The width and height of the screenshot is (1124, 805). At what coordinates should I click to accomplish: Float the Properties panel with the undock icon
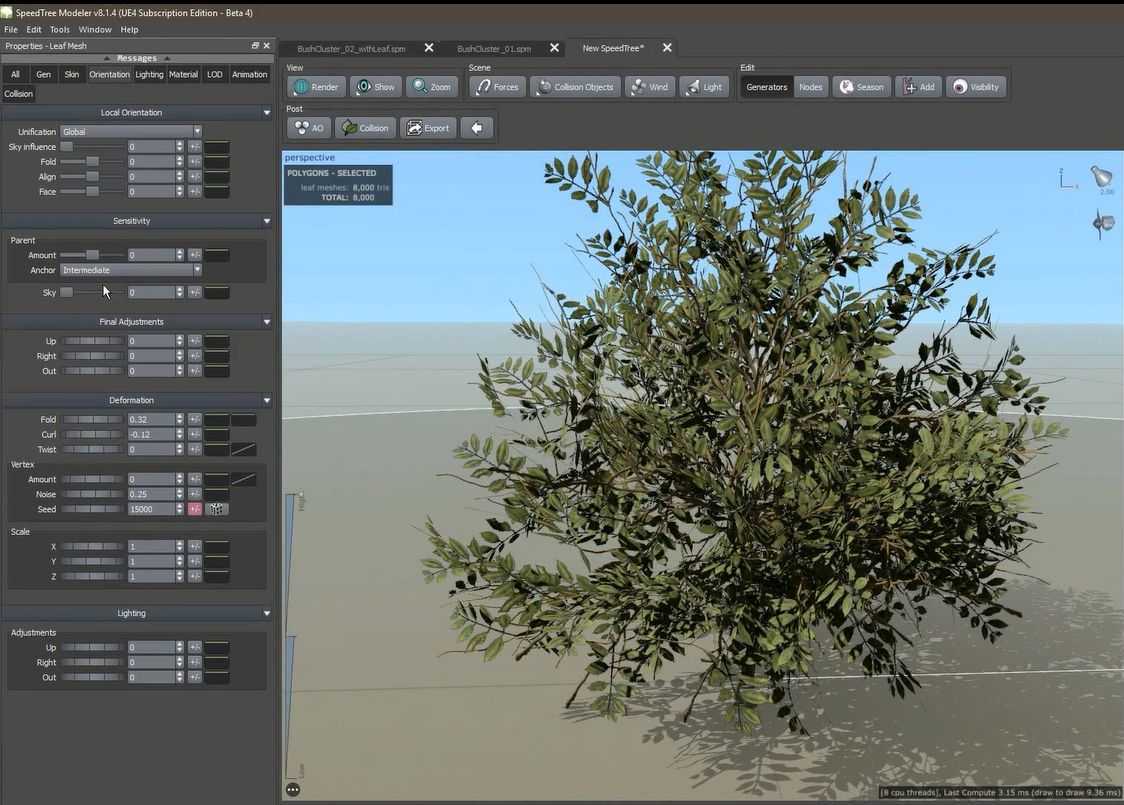255,46
